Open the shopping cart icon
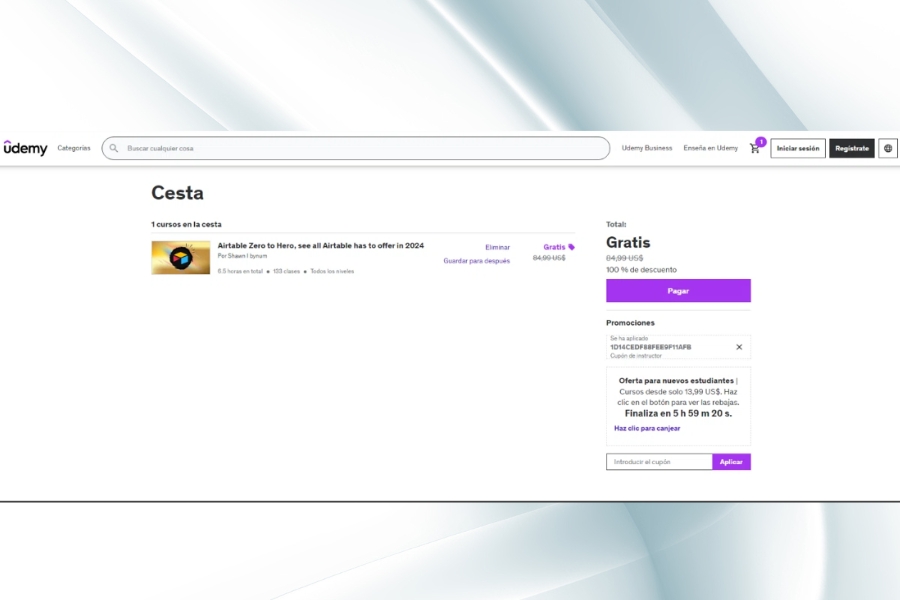The width and height of the screenshot is (900, 600). click(755, 148)
